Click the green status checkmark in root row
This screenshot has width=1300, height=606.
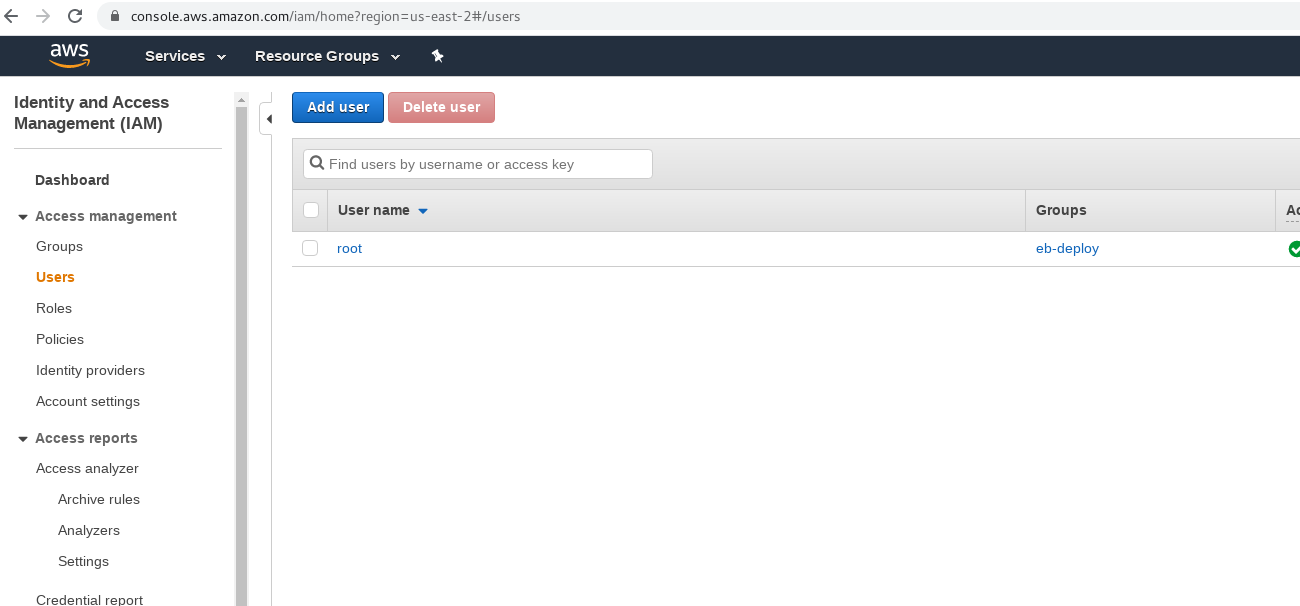click(1294, 249)
